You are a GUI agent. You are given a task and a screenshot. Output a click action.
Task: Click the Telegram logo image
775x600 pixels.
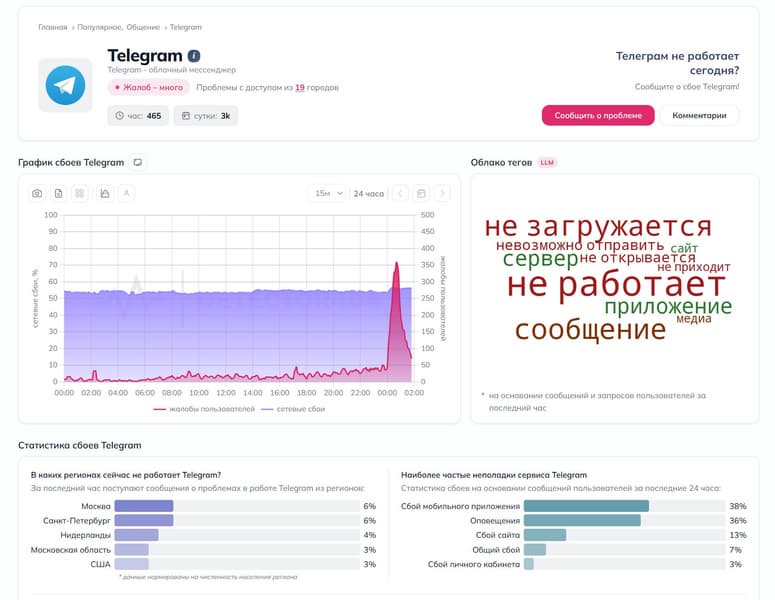coord(65,85)
